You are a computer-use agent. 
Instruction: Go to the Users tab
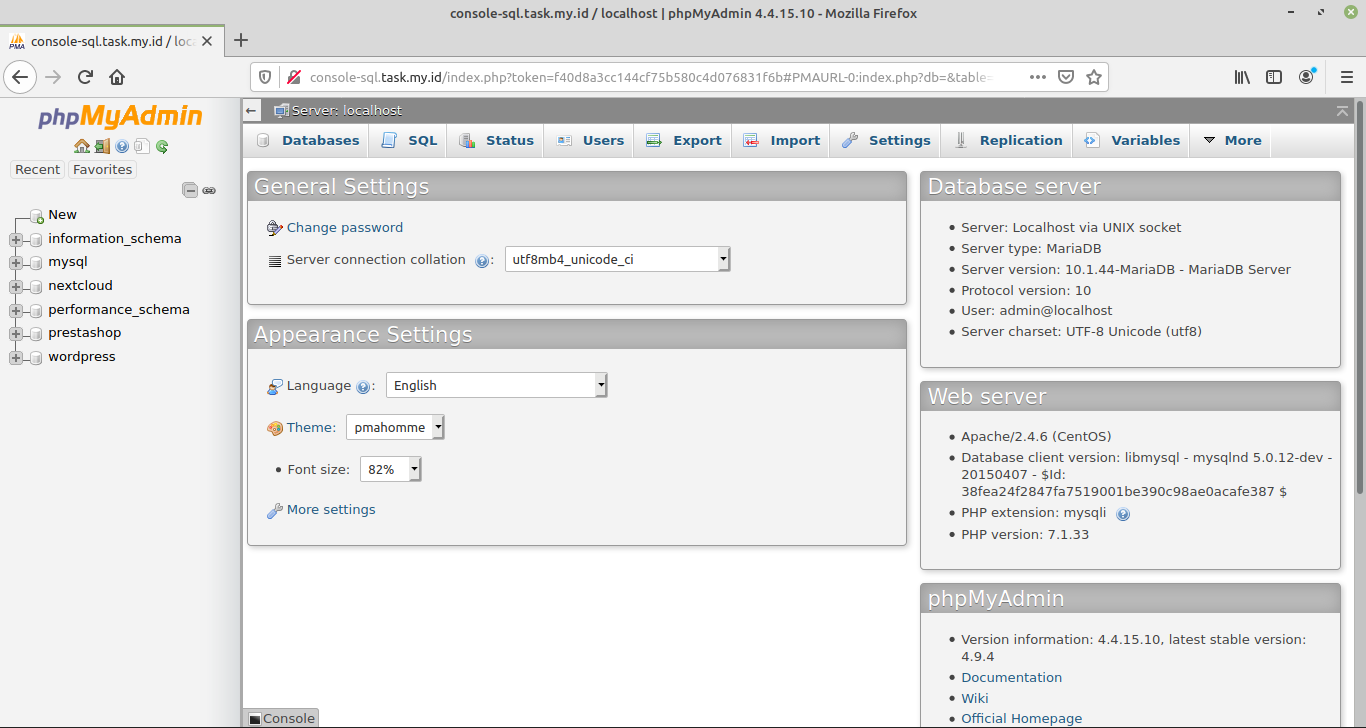point(590,141)
